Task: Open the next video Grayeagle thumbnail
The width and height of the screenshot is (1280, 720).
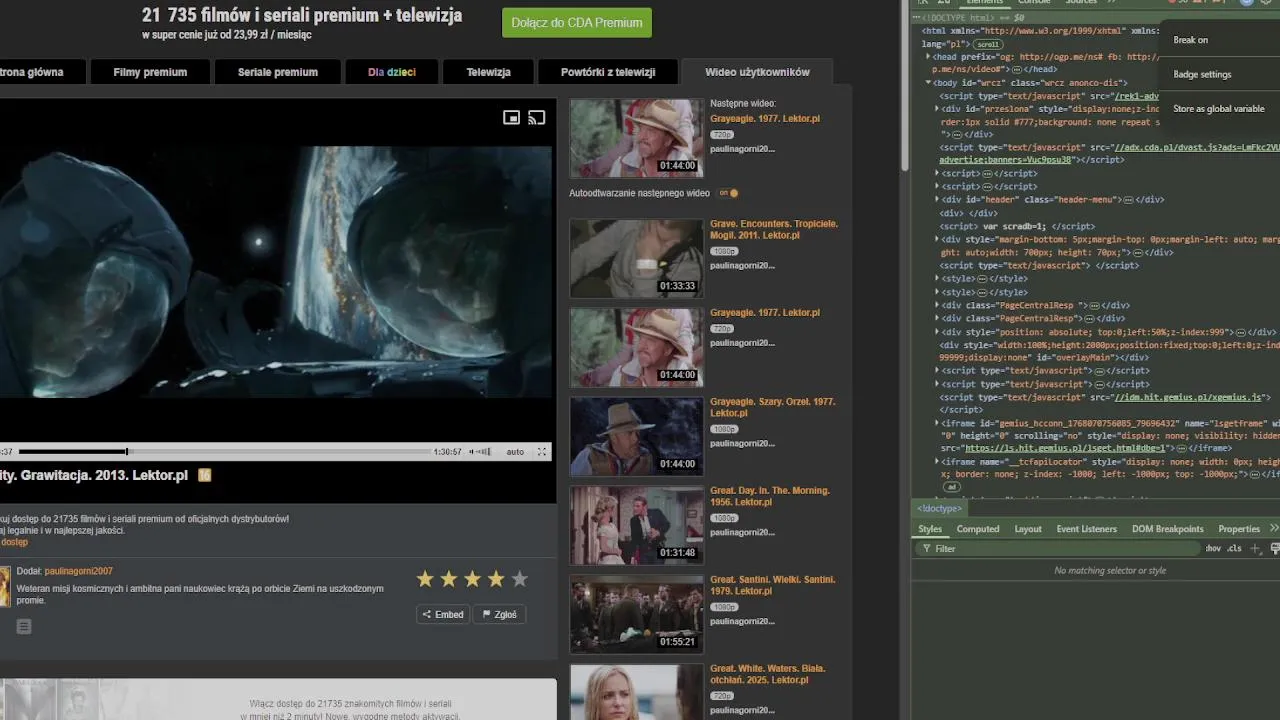Action: click(x=637, y=138)
